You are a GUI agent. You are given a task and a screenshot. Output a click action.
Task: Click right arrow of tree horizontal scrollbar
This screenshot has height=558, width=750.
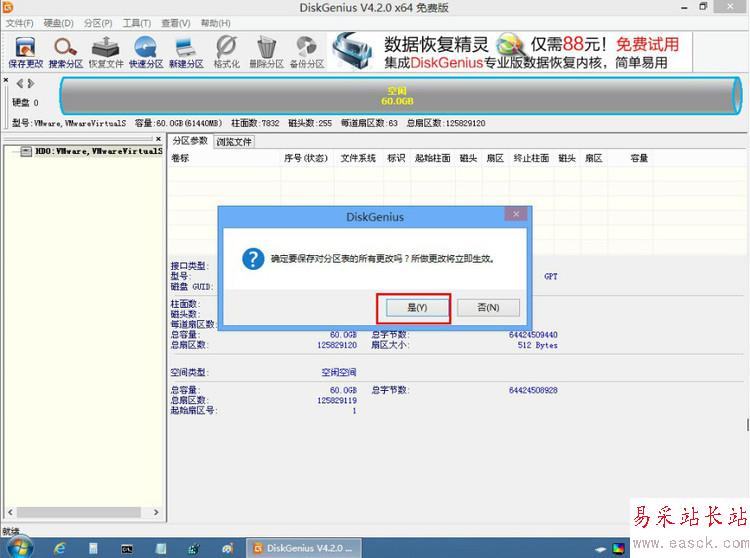pyautogui.click(x=156, y=512)
